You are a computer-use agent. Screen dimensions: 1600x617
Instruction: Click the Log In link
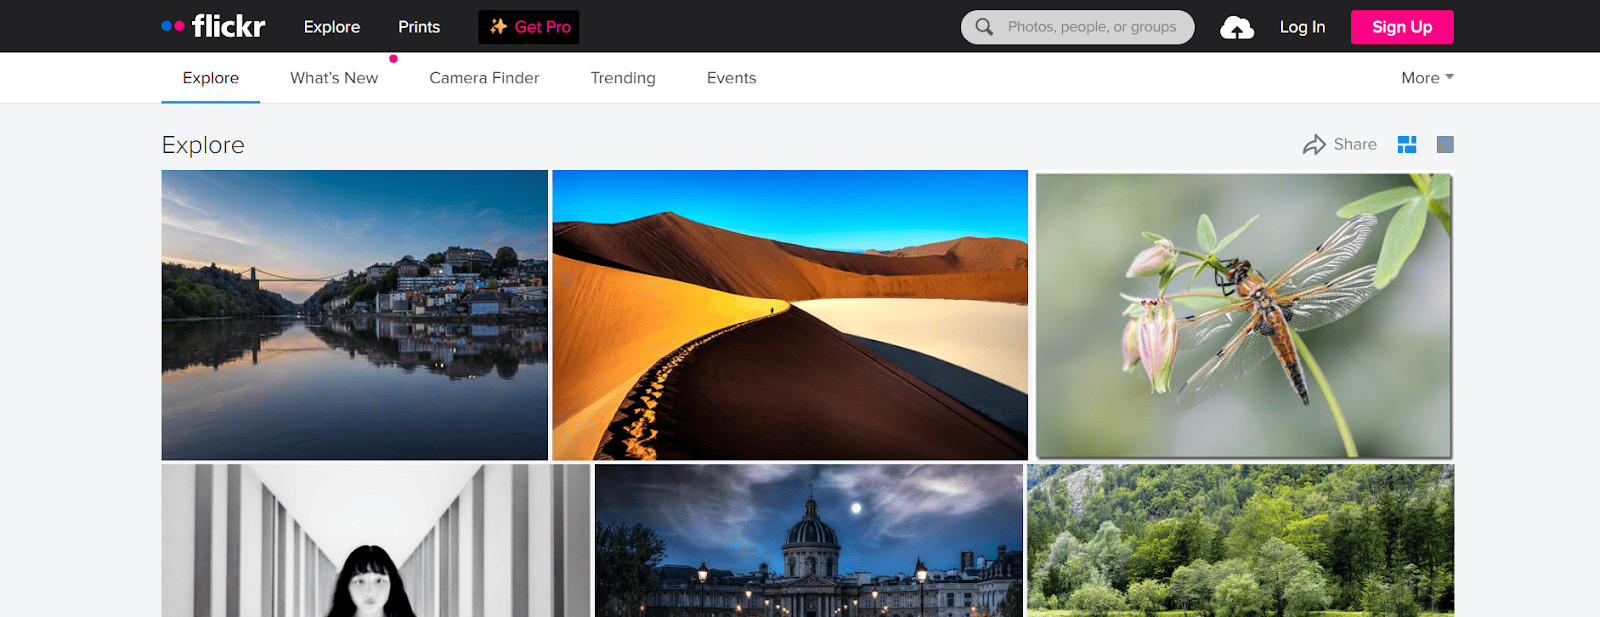click(1302, 27)
